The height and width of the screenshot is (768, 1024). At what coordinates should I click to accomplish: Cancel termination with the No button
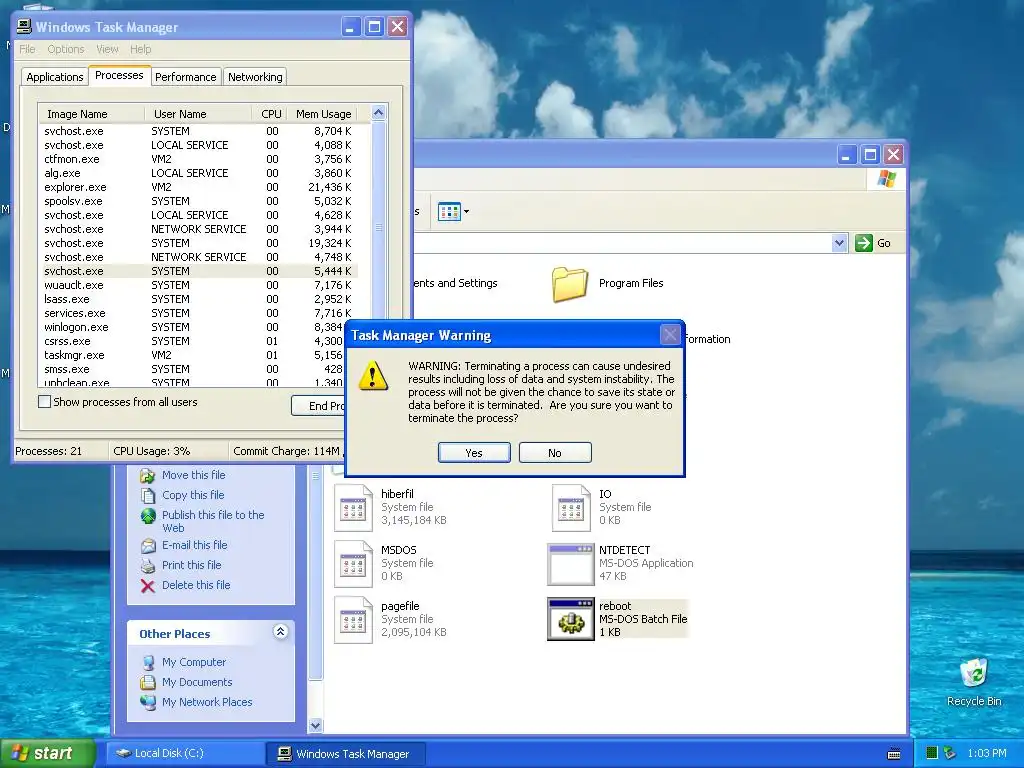pyautogui.click(x=555, y=453)
